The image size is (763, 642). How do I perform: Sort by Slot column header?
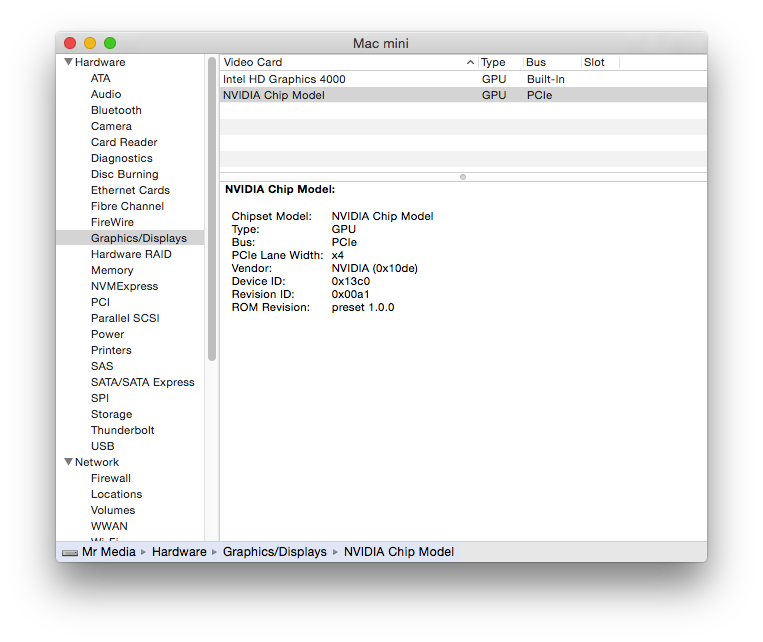(600, 62)
